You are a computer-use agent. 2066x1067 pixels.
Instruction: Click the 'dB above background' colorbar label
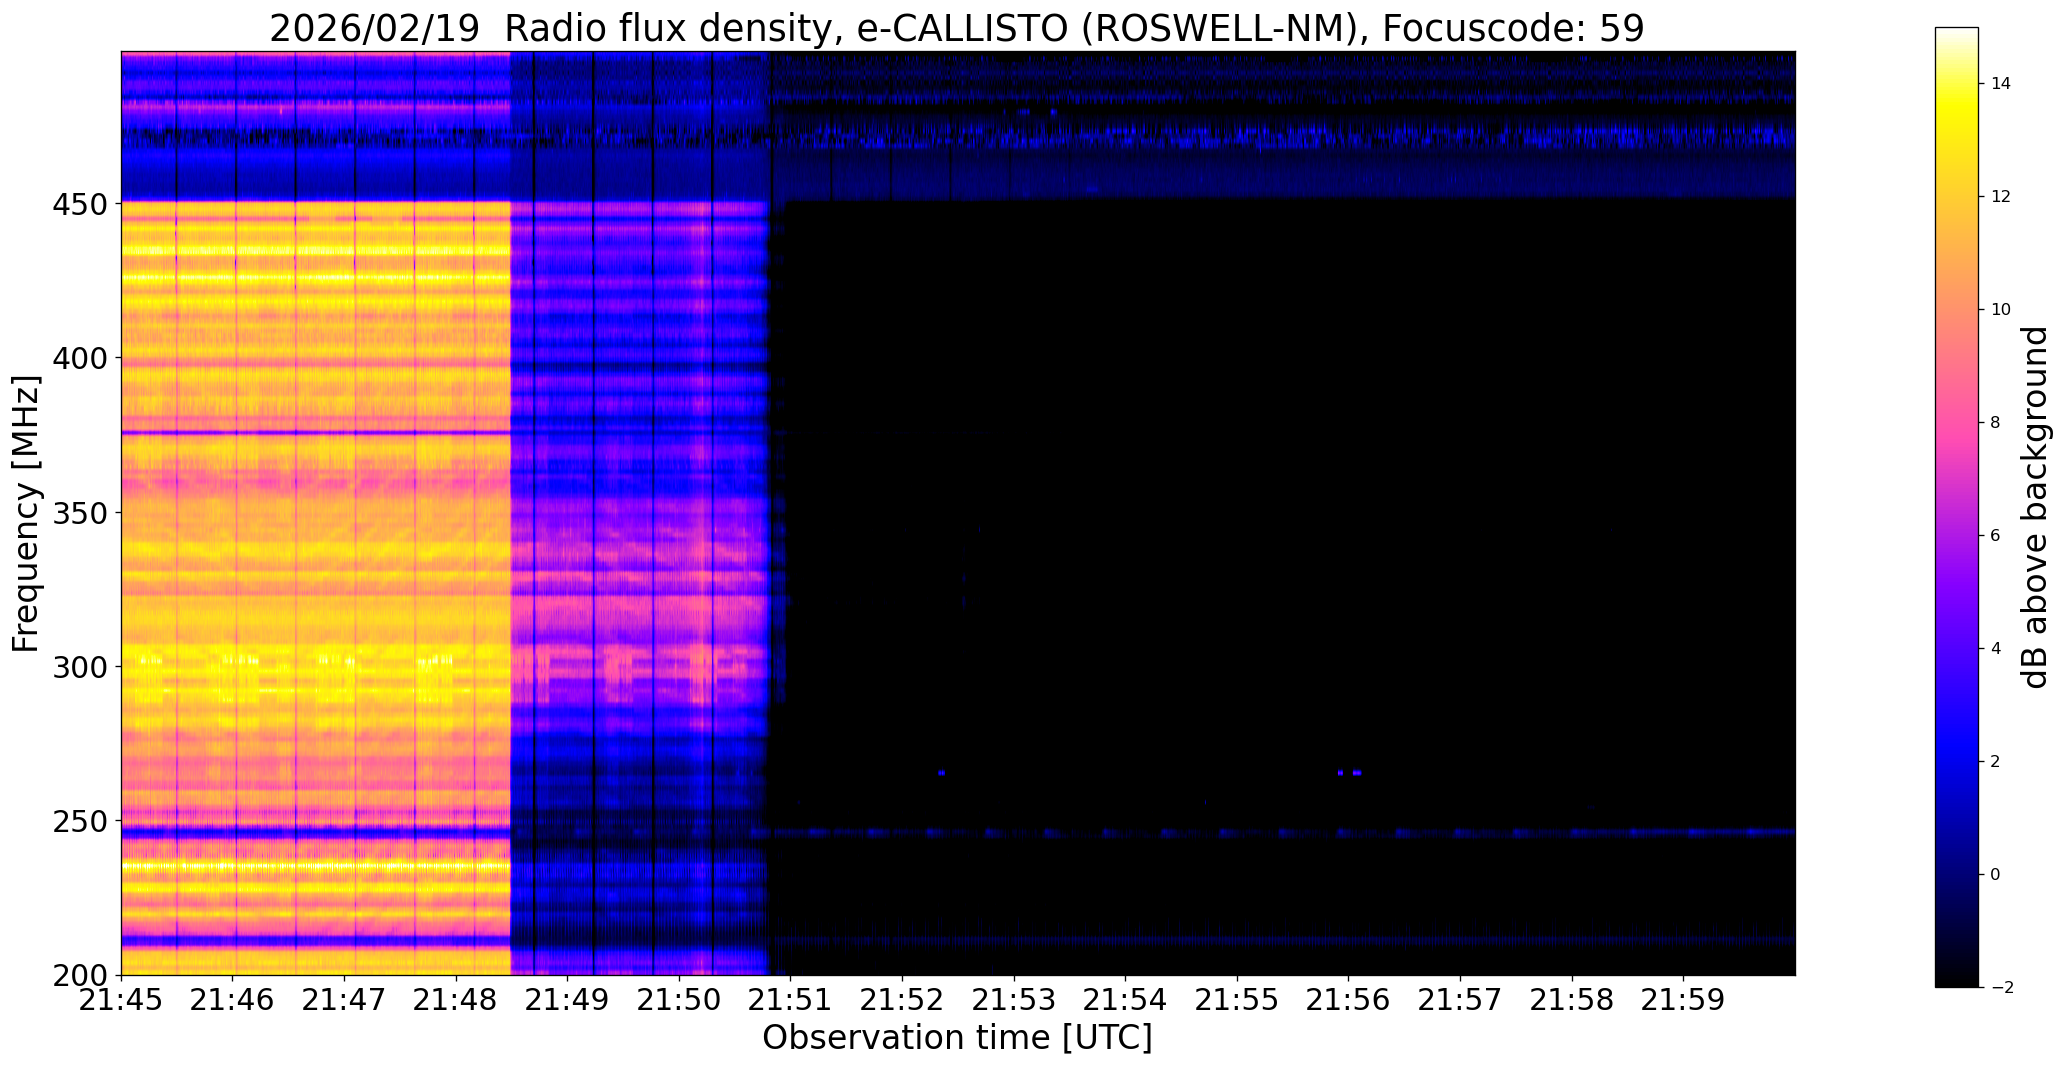click(x=2035, y=507)
